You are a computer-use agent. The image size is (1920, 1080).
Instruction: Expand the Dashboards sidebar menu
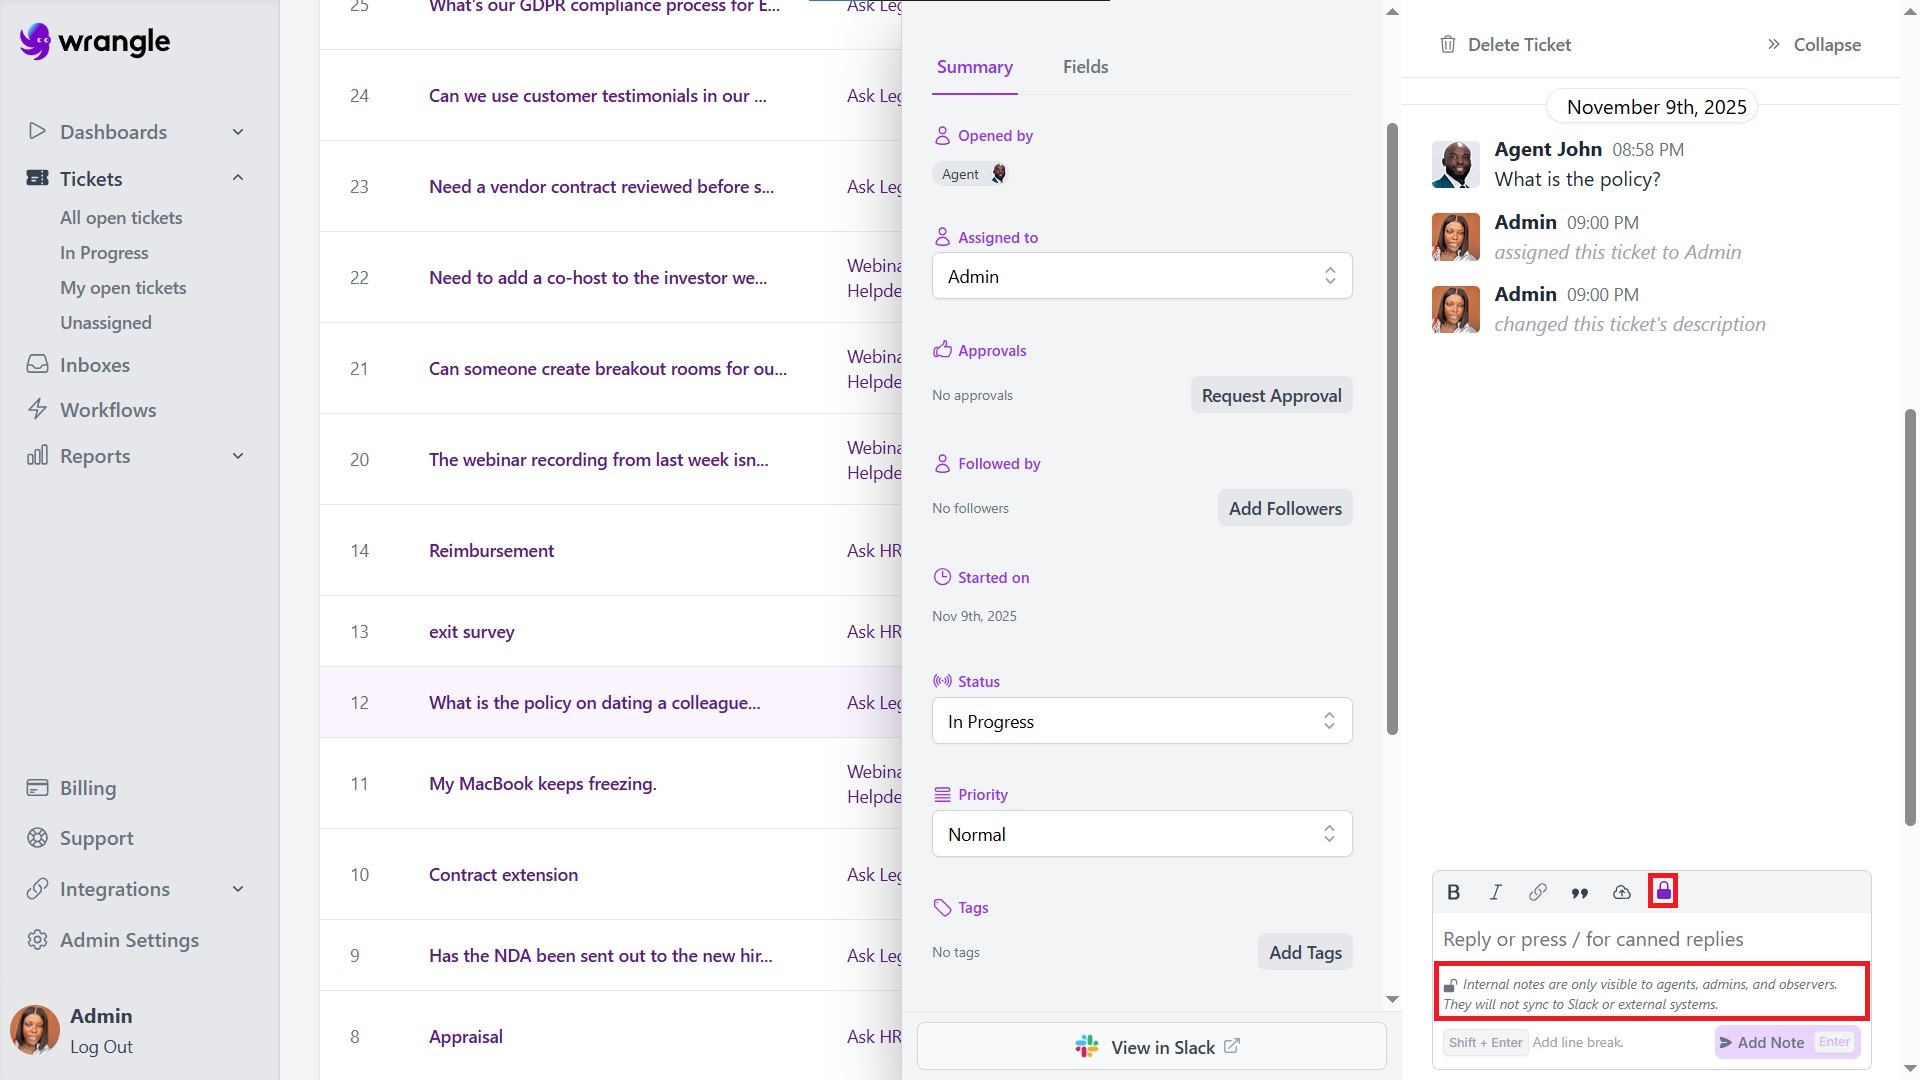pos(238,132)
